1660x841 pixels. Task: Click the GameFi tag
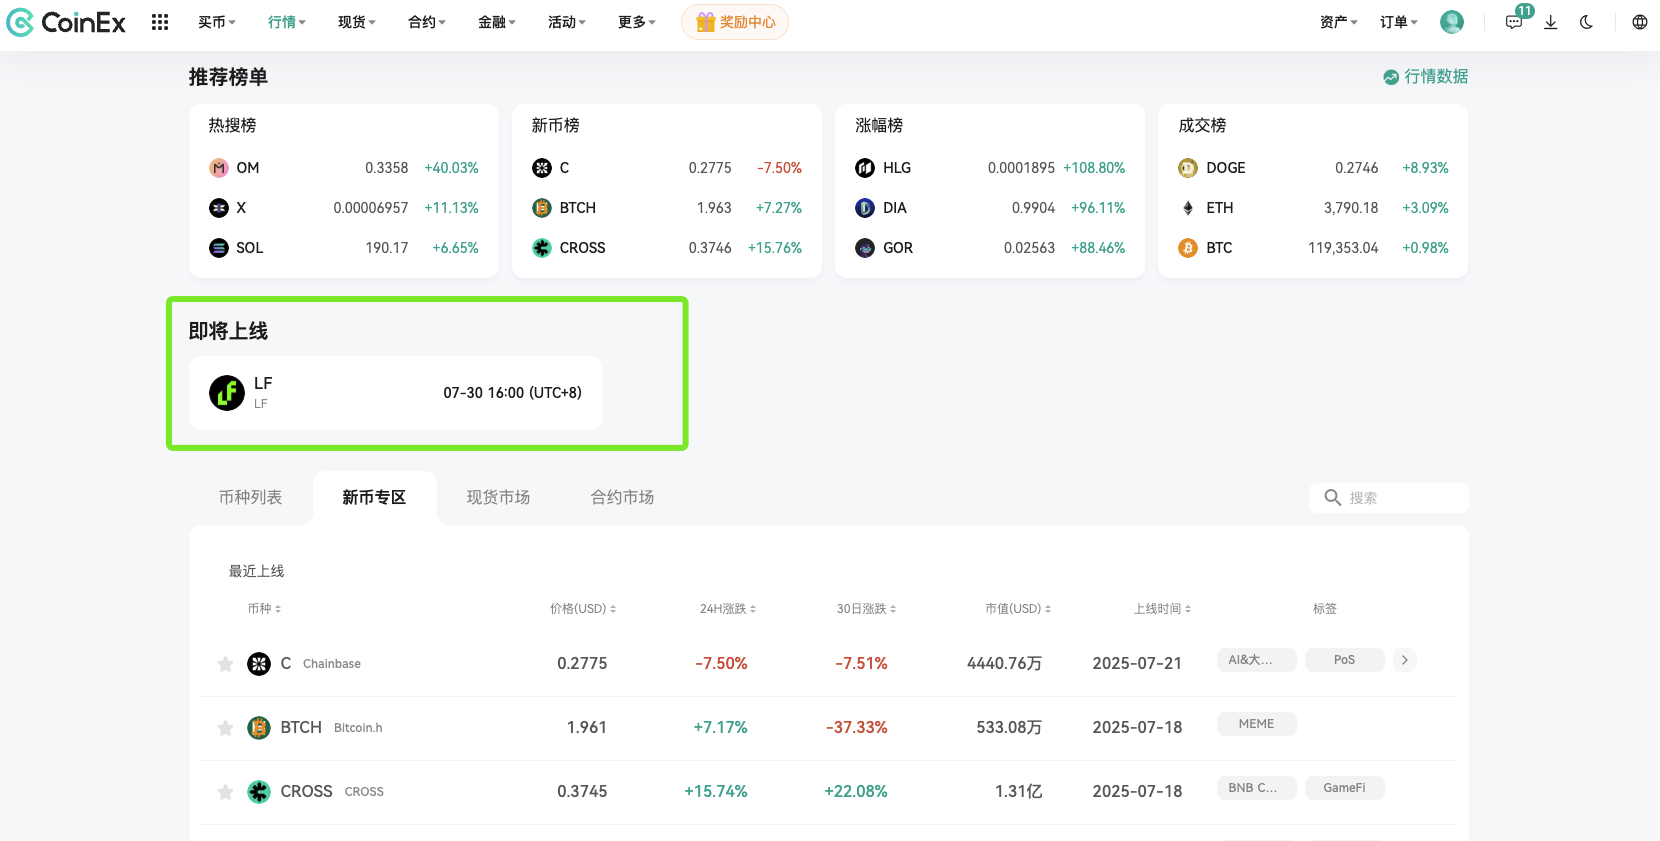point(1345,788)
